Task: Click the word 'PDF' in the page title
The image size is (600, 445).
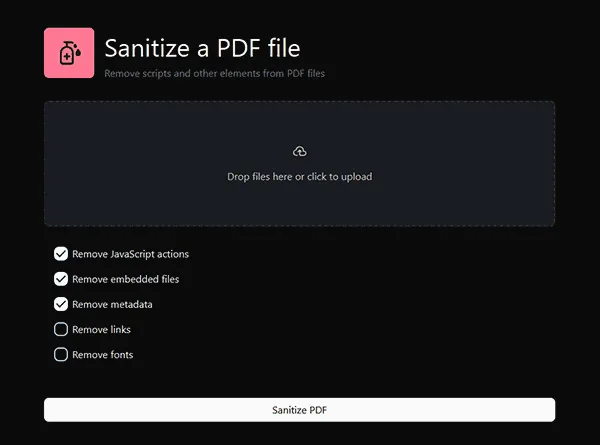Action: click(239, 48)
